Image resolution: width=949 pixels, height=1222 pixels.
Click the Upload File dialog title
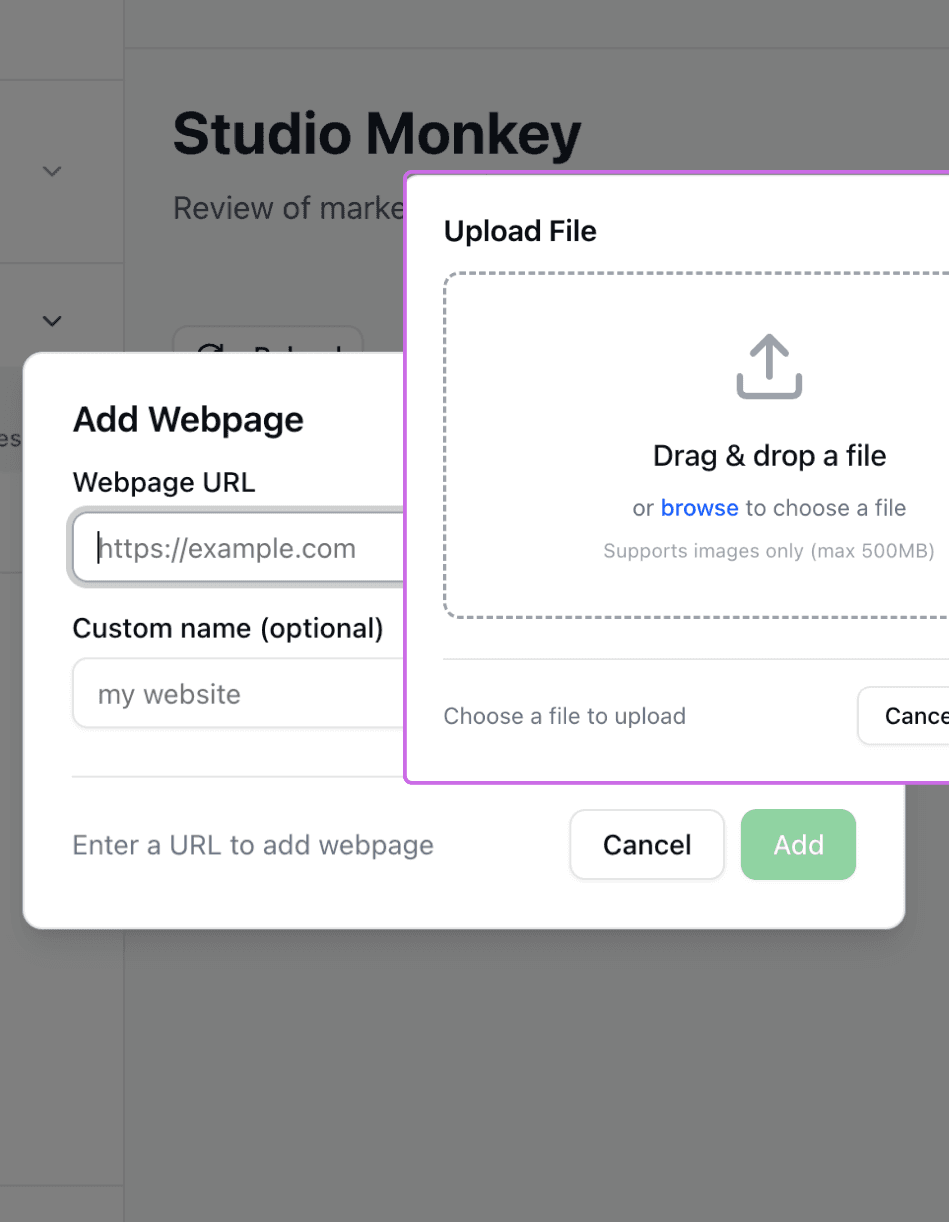pos(520,231)
